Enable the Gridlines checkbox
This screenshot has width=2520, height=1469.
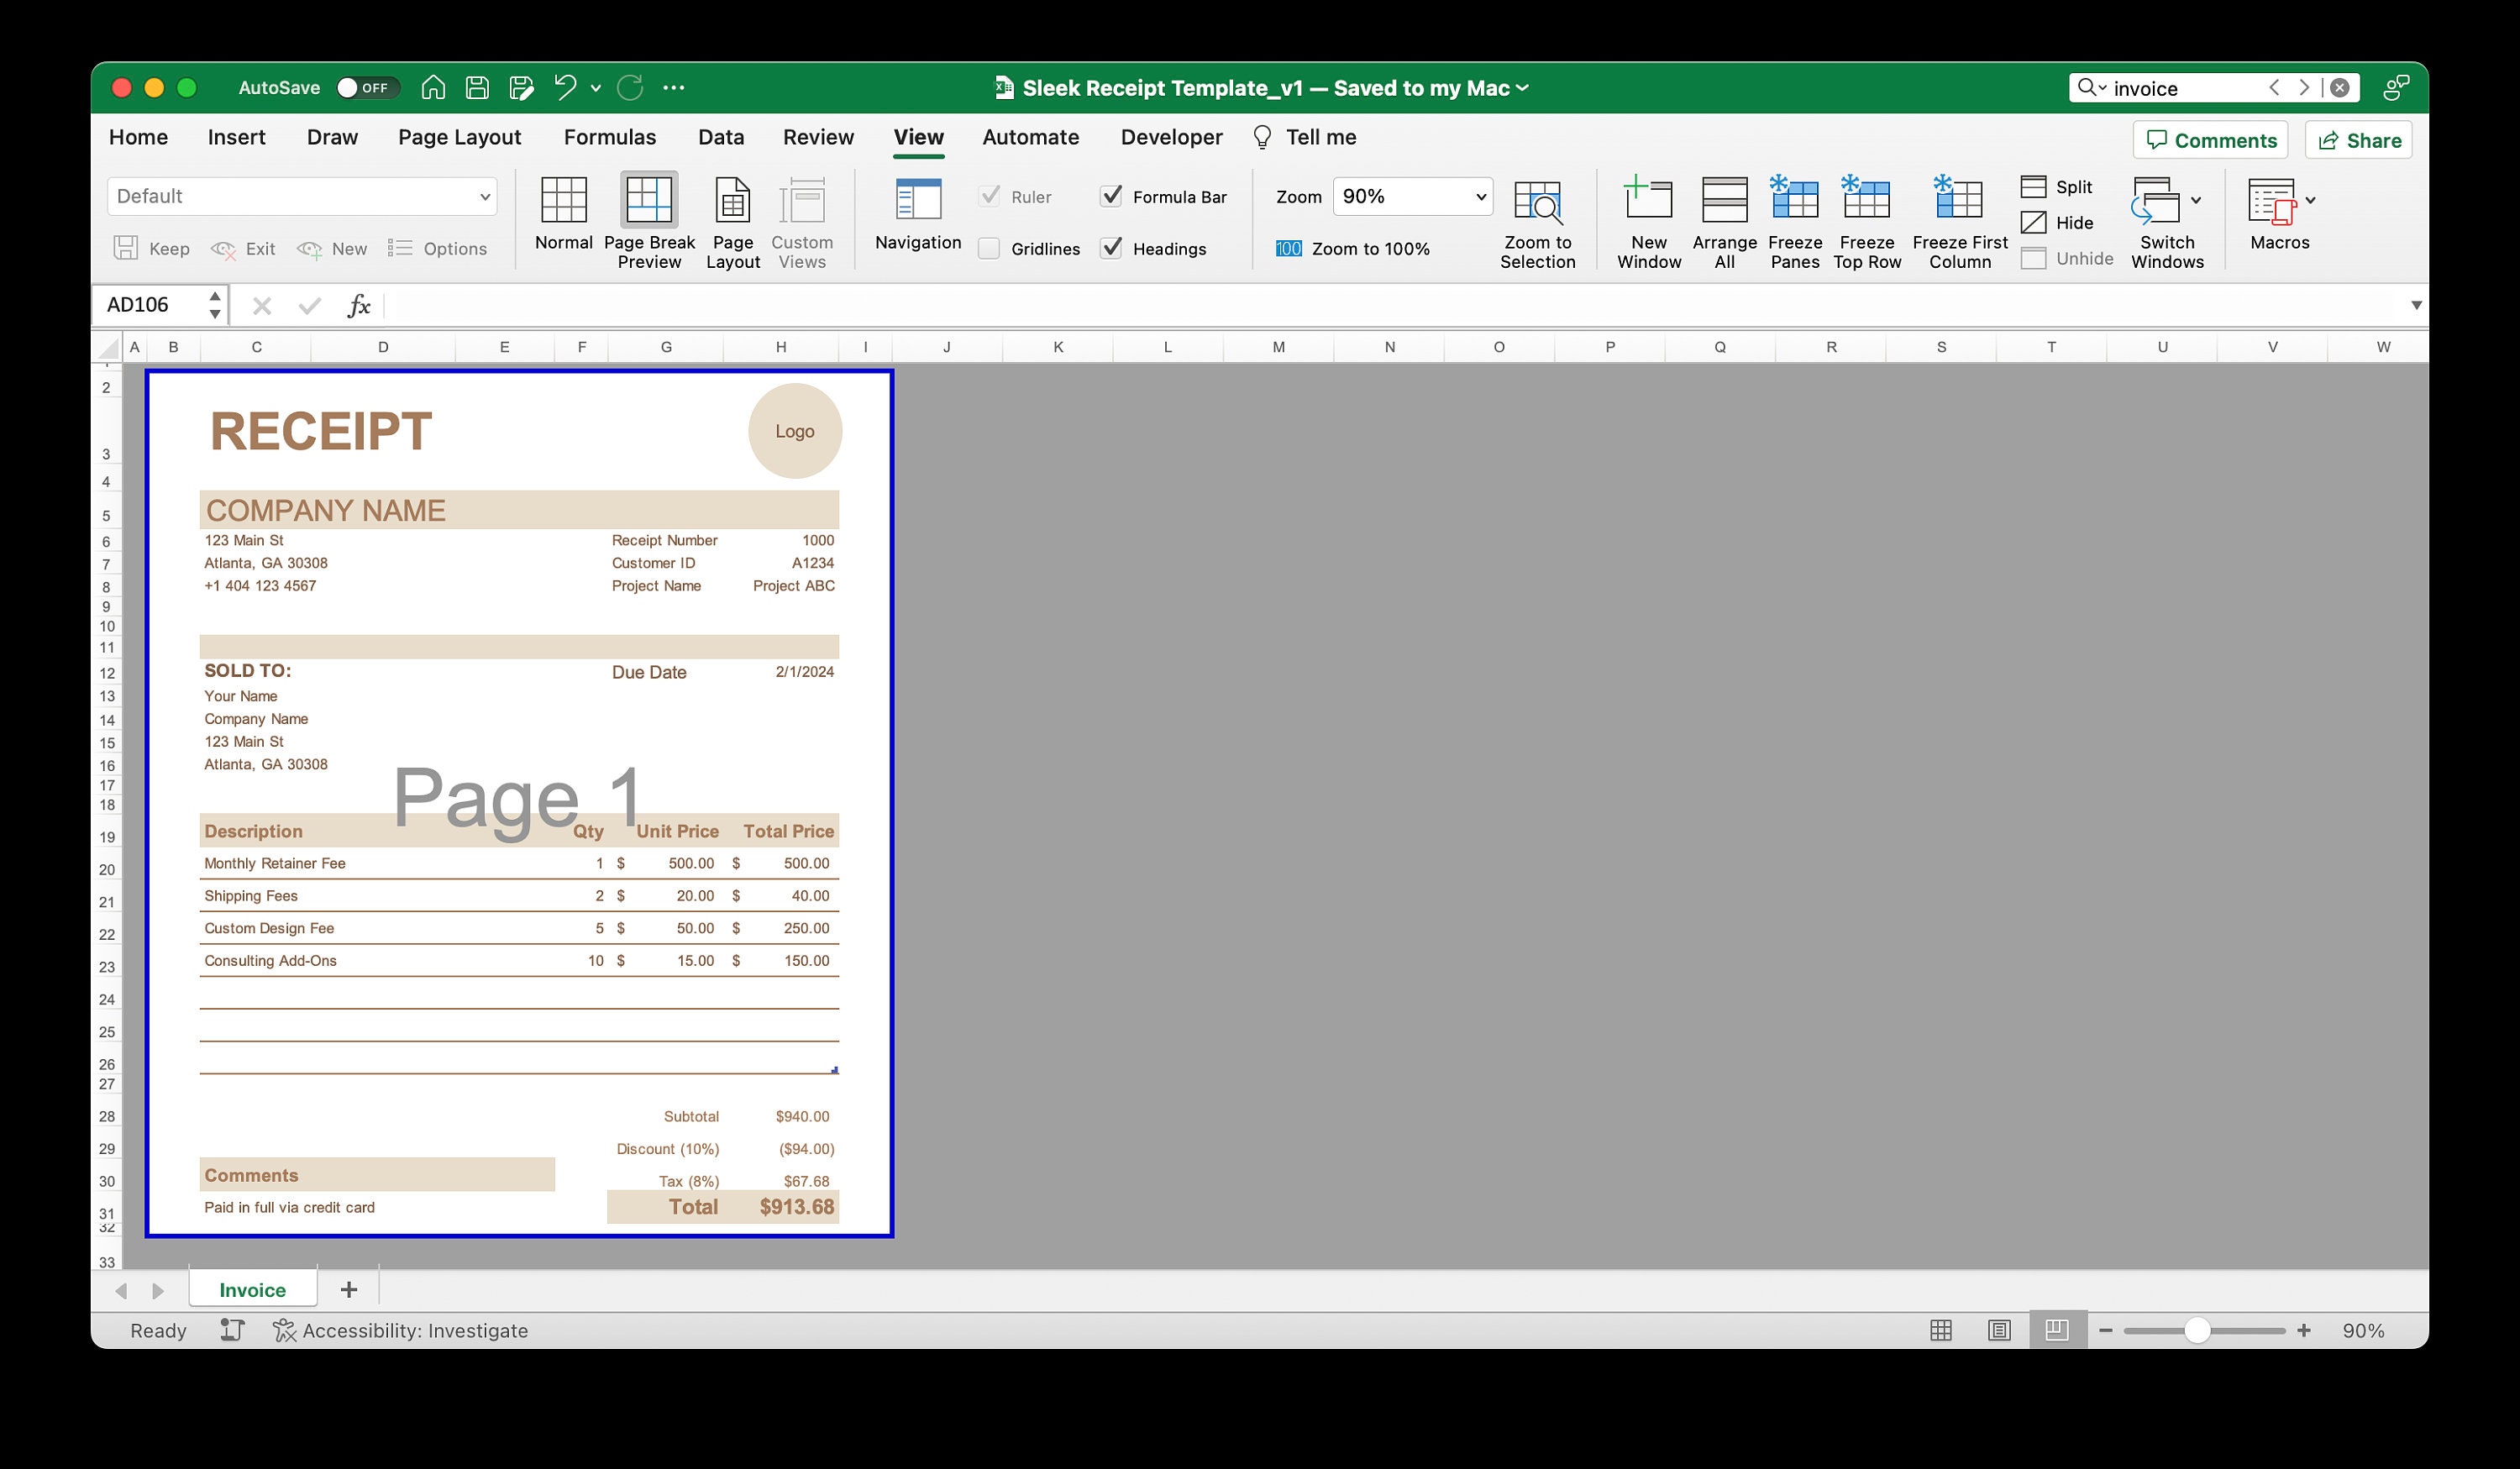(x=989, y=248)
